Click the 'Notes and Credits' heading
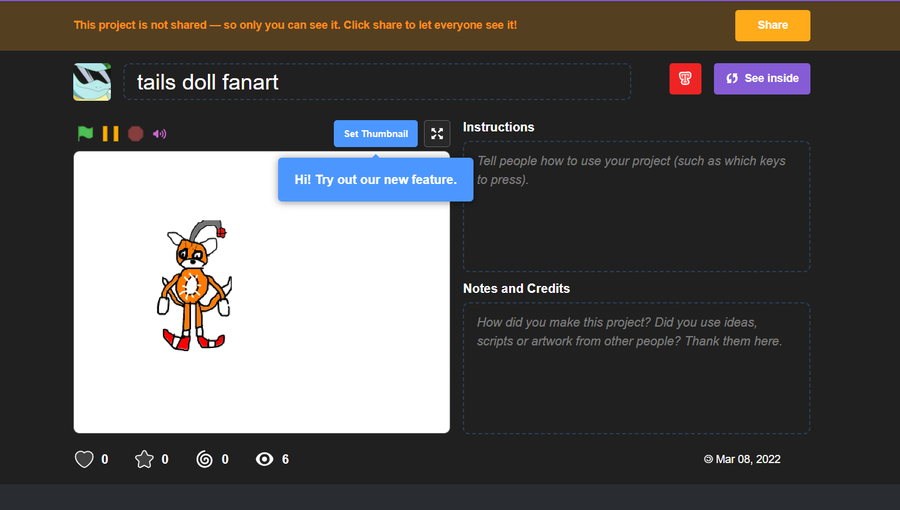This screenshot has width=900, height=510. [516, 289]
